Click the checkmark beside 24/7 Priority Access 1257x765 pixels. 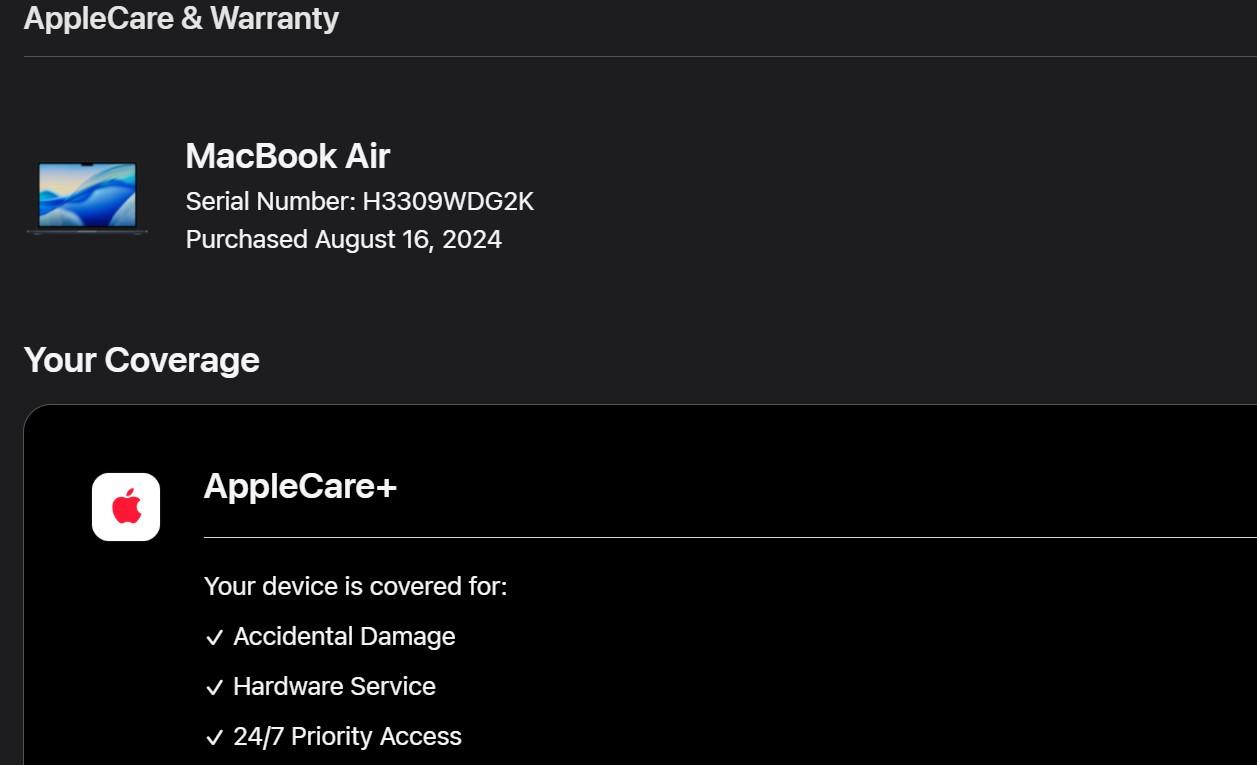(x=214, y=738)
